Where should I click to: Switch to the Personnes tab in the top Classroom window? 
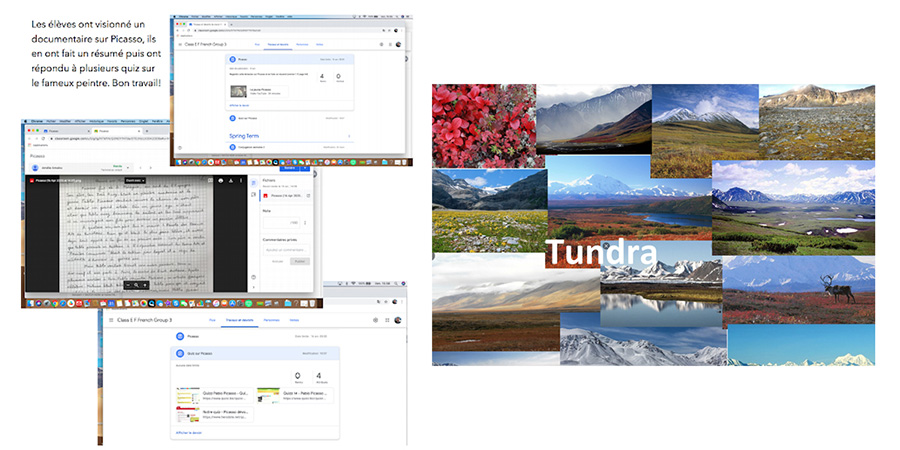(x=302, y=44)
